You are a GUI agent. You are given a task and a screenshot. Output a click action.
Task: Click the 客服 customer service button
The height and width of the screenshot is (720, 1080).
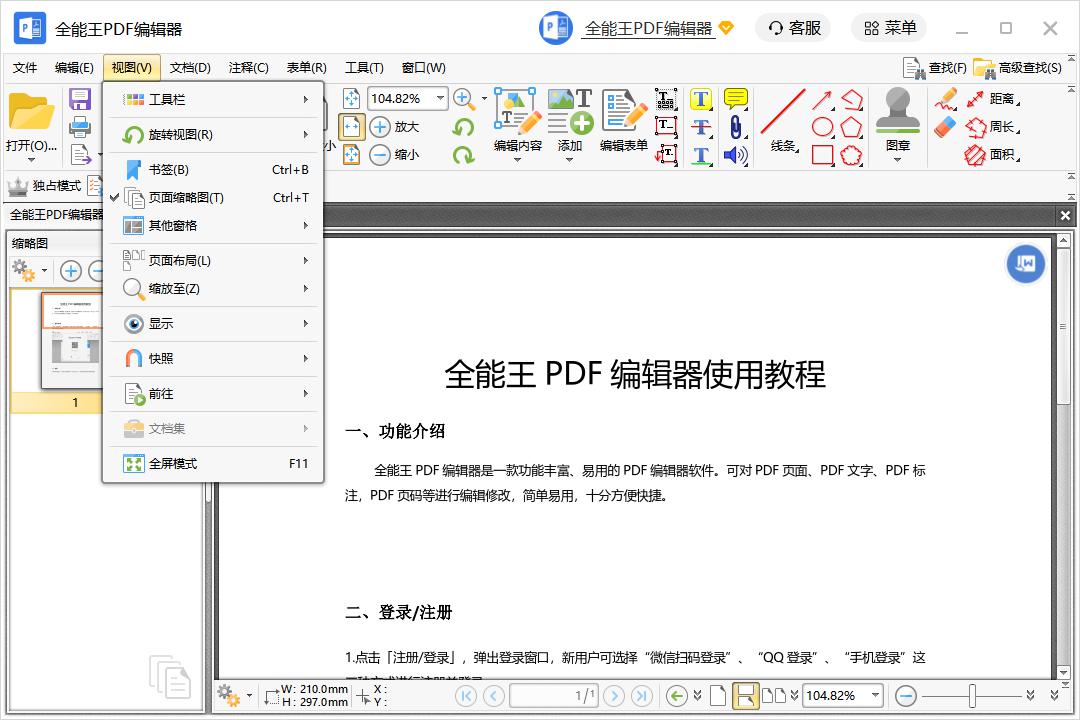(x=794, y=28)
